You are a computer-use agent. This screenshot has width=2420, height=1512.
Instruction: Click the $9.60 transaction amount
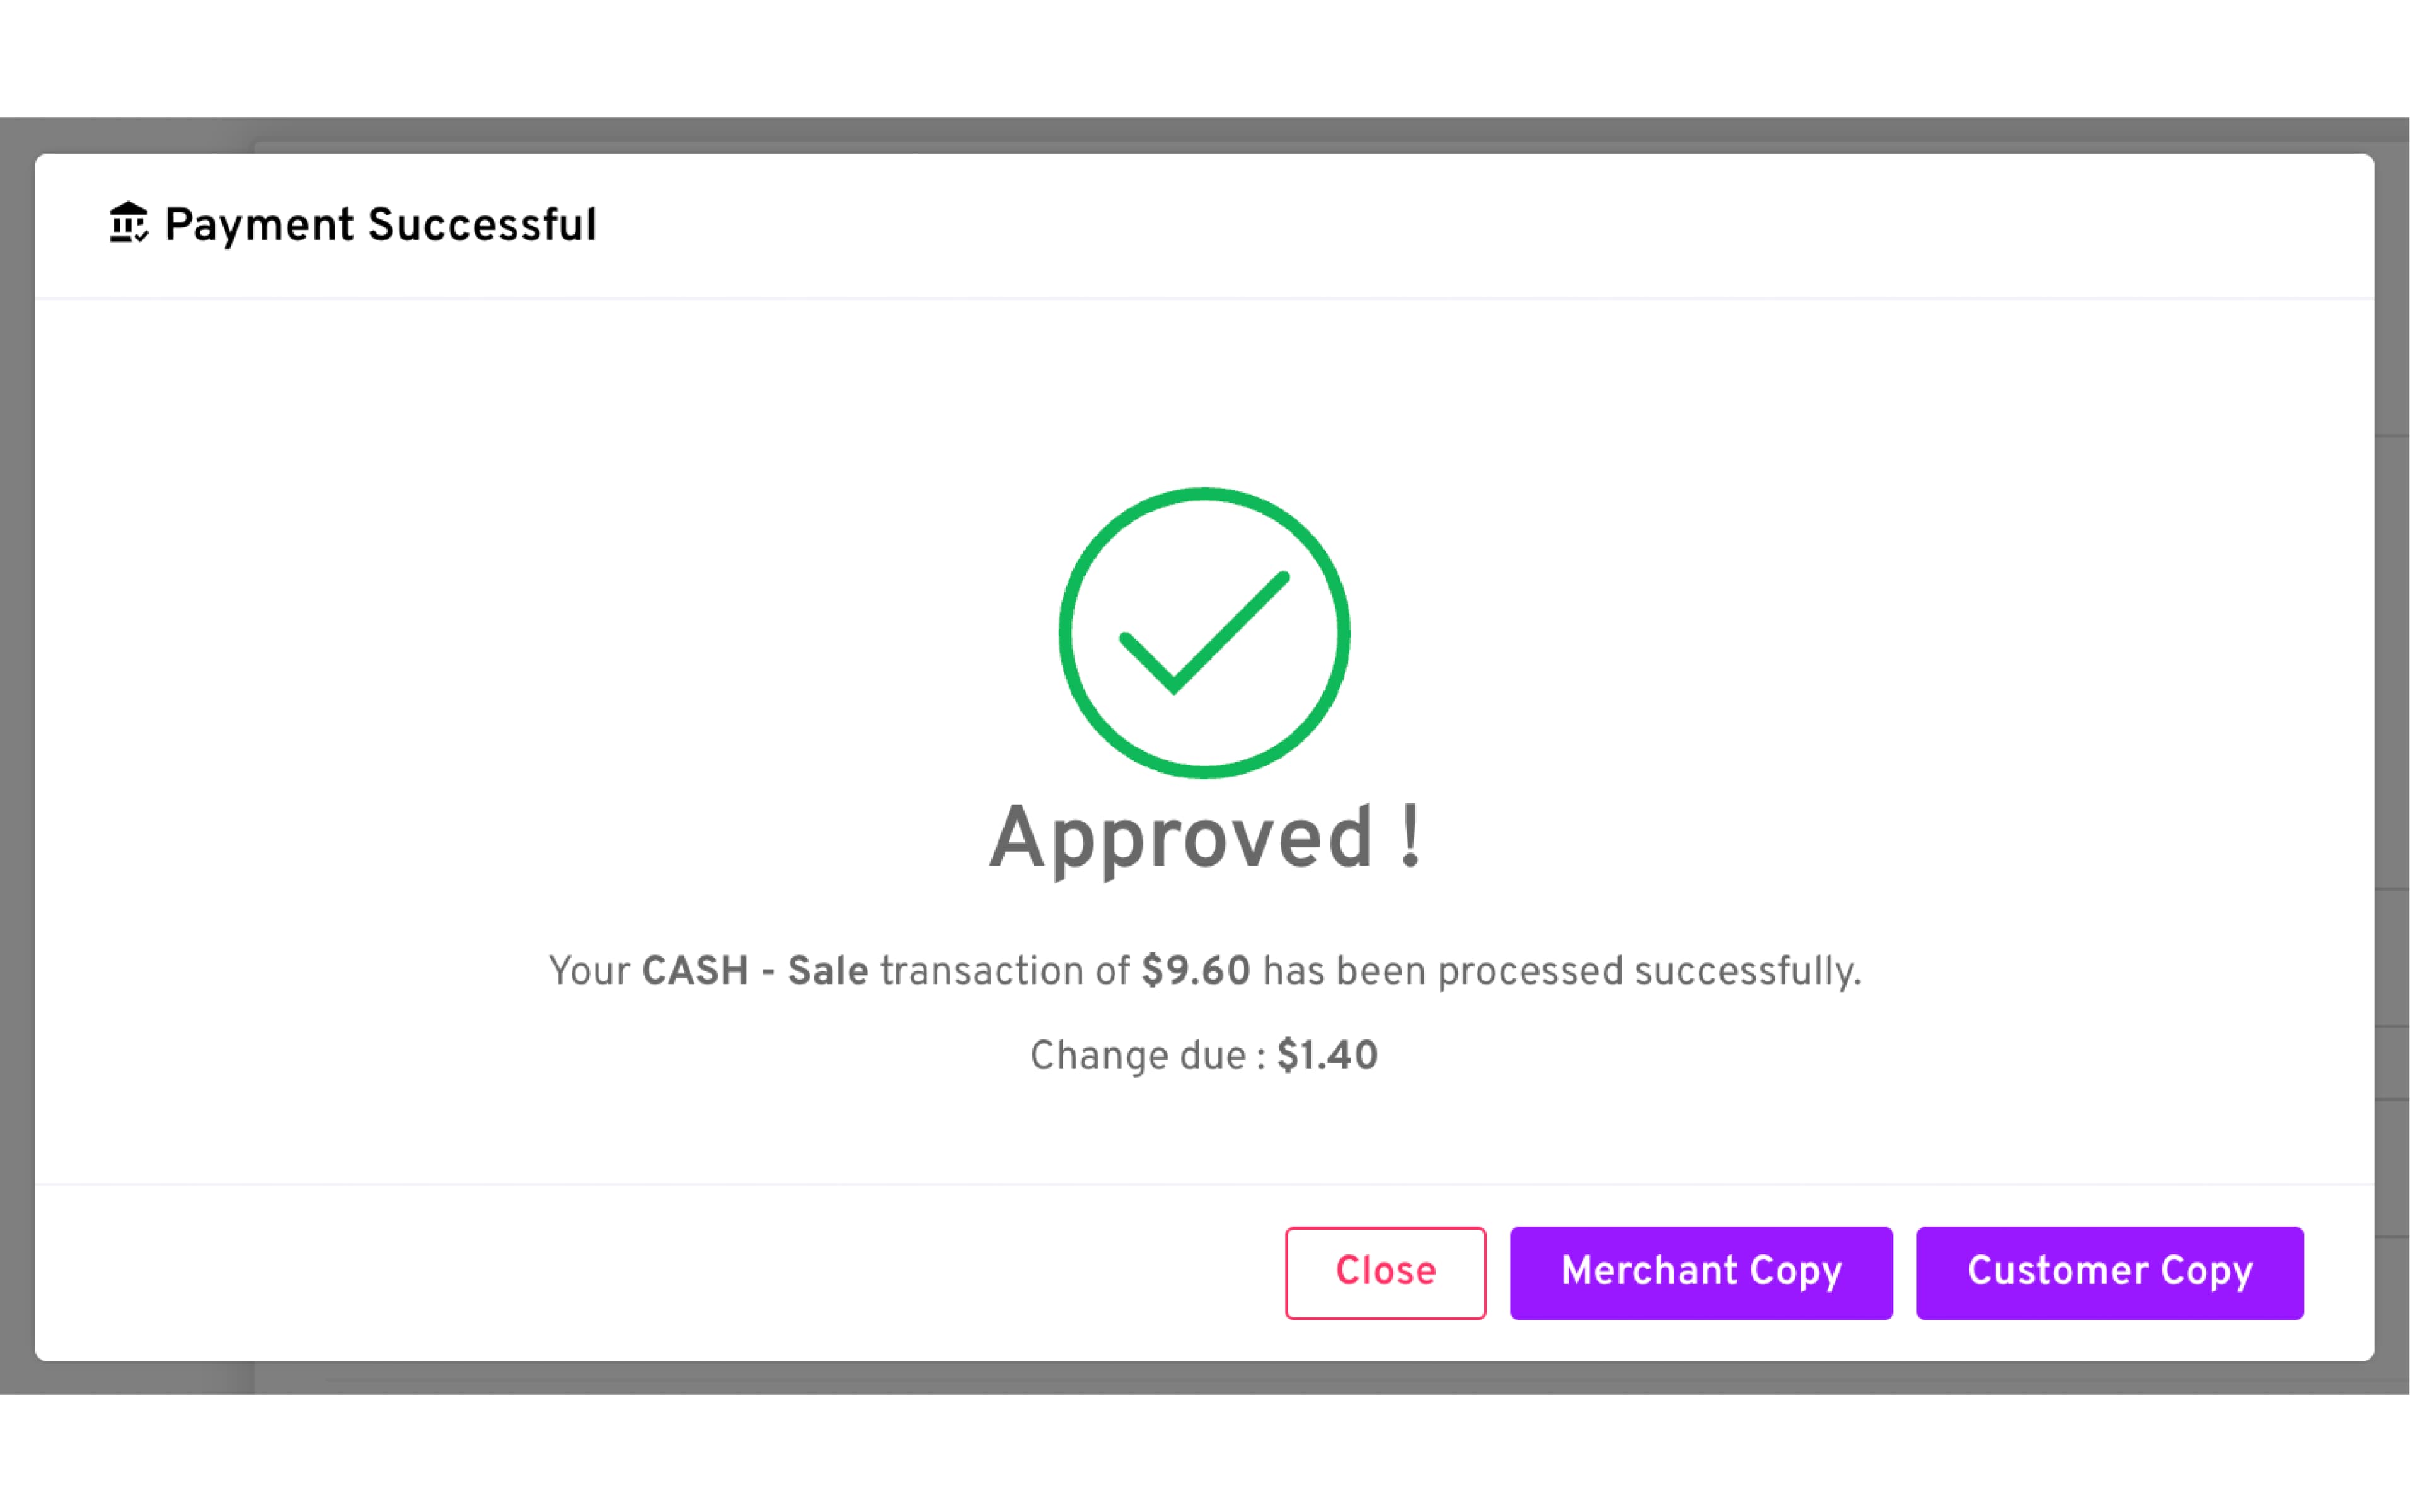(x=1195, y=971)
